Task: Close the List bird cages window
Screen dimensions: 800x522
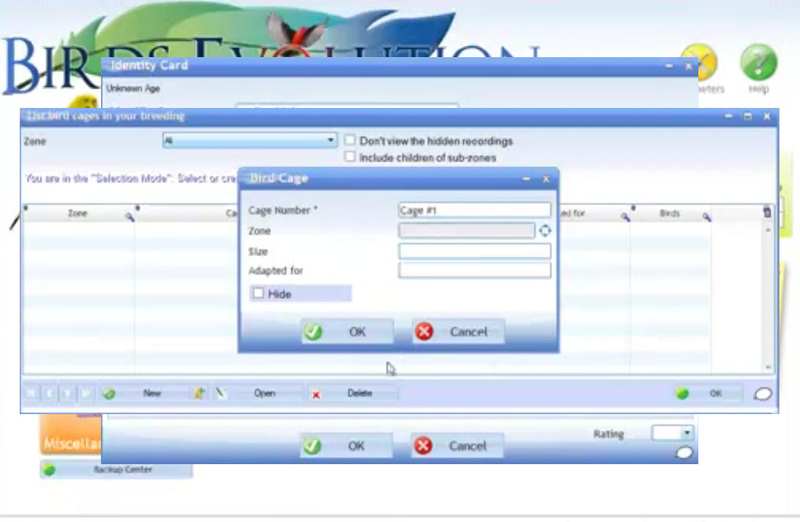Action: coord(767,116)
